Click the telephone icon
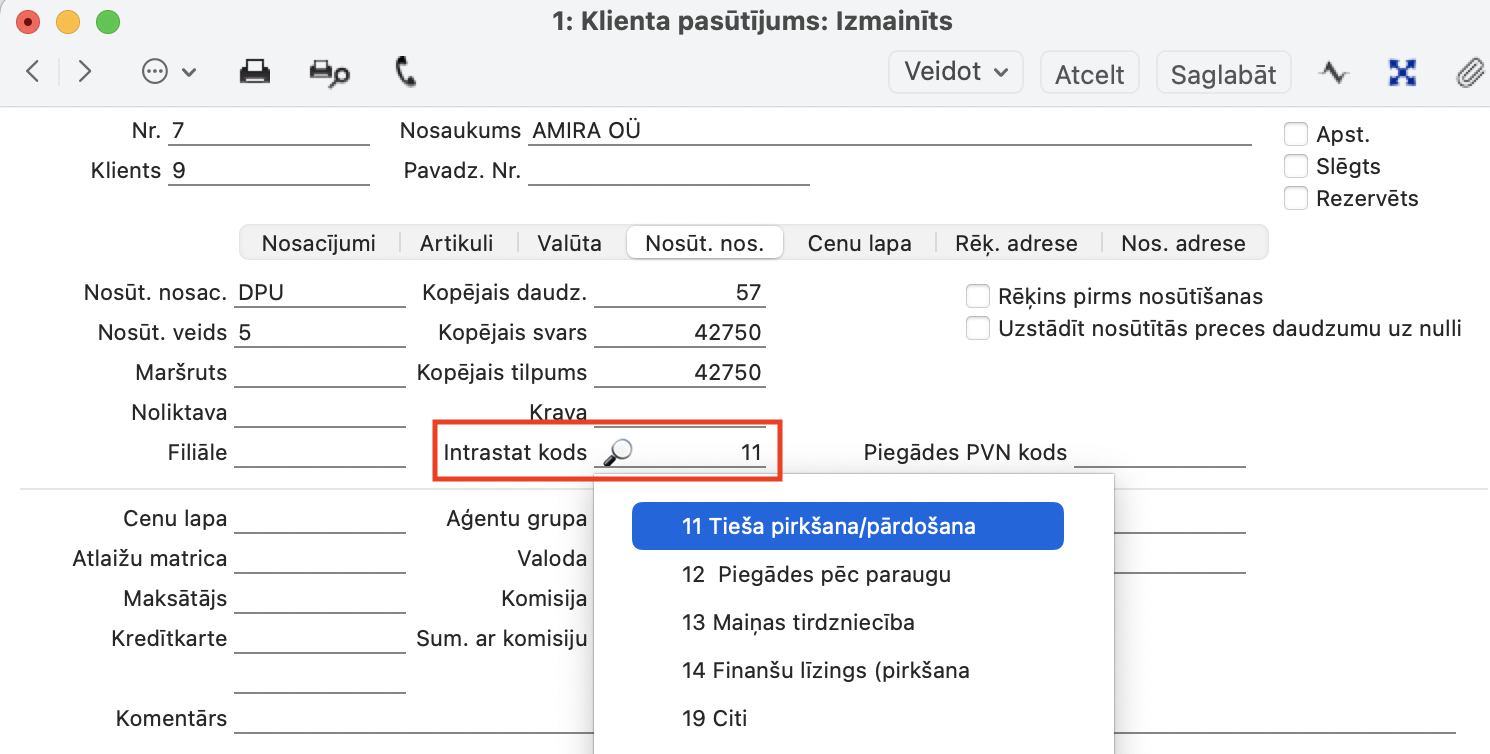The width and height of the screenshot is (1490, 754). [406, 72]
